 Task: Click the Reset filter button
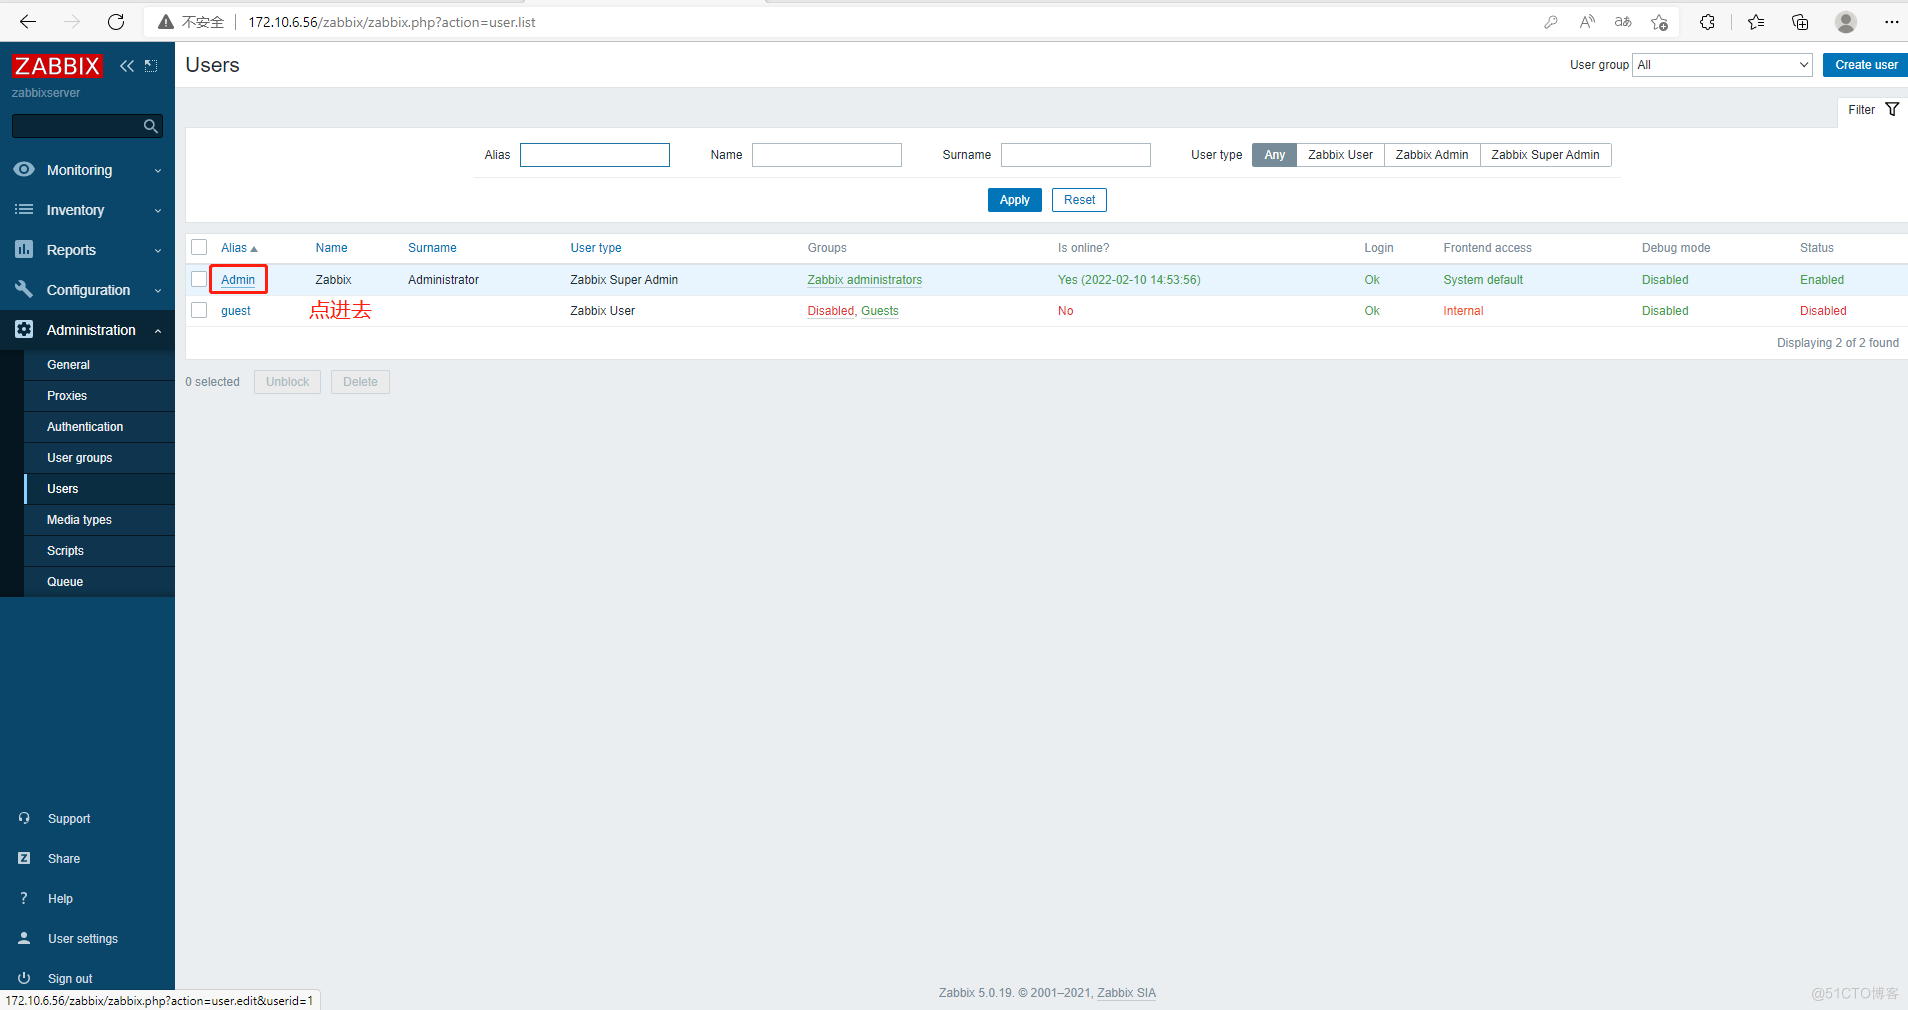pyautogui.click(x=1079, y=200)
